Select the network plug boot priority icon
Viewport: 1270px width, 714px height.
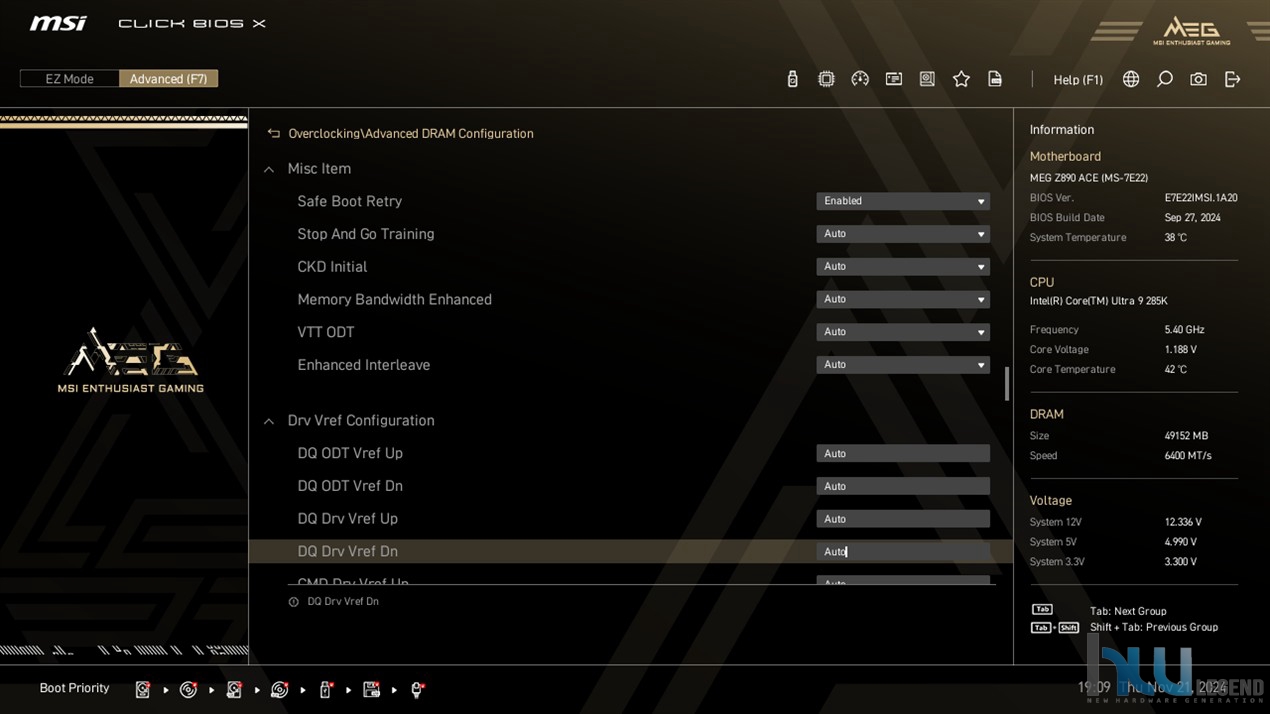(x=418, y=689)
